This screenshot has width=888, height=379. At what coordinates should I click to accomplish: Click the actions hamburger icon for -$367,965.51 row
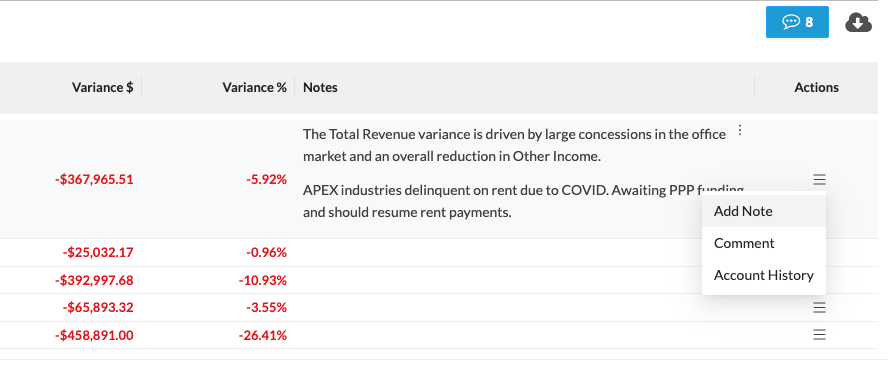(819, 180)
